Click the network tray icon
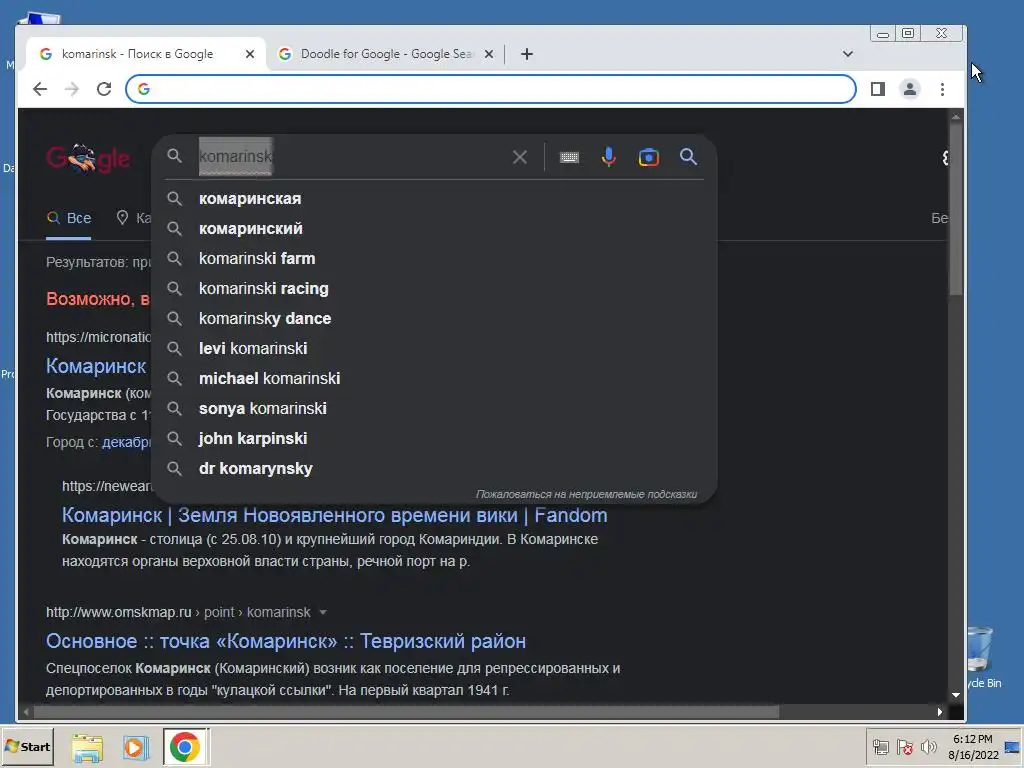The image size is (1024, 768). pyautogui.click(x=881, y=746)
